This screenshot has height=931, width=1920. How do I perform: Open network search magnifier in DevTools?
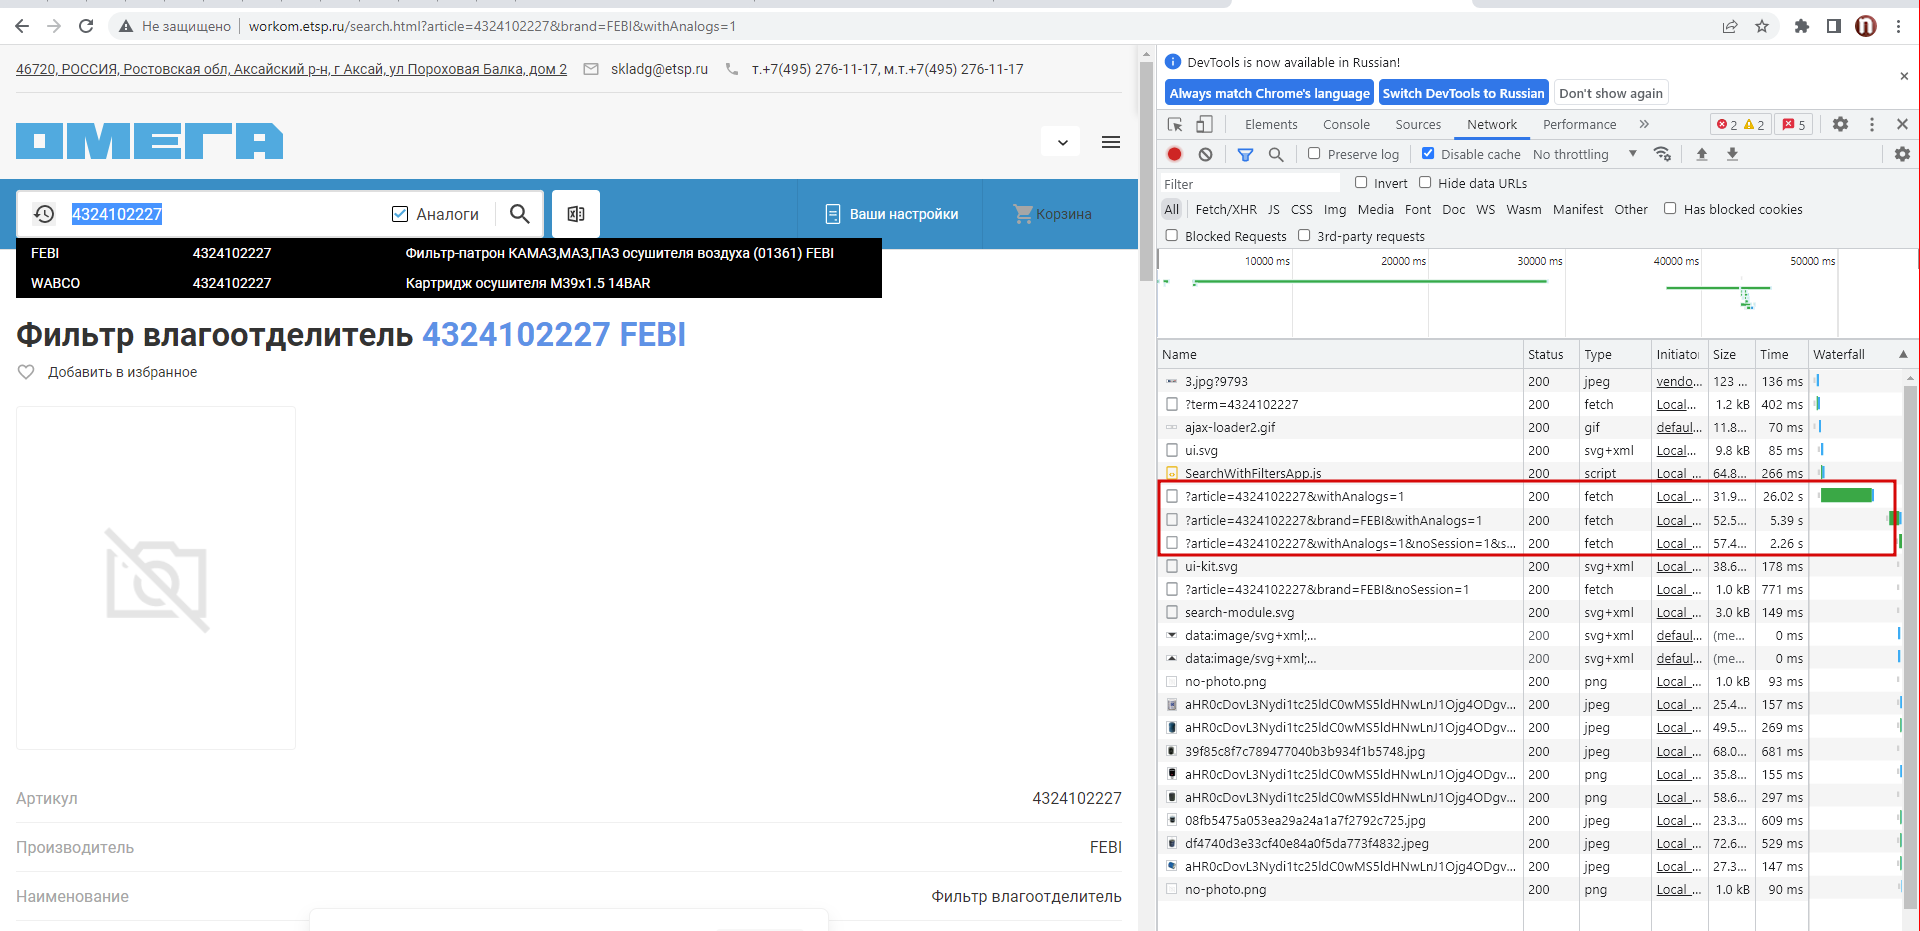(x=1276, y=154)
